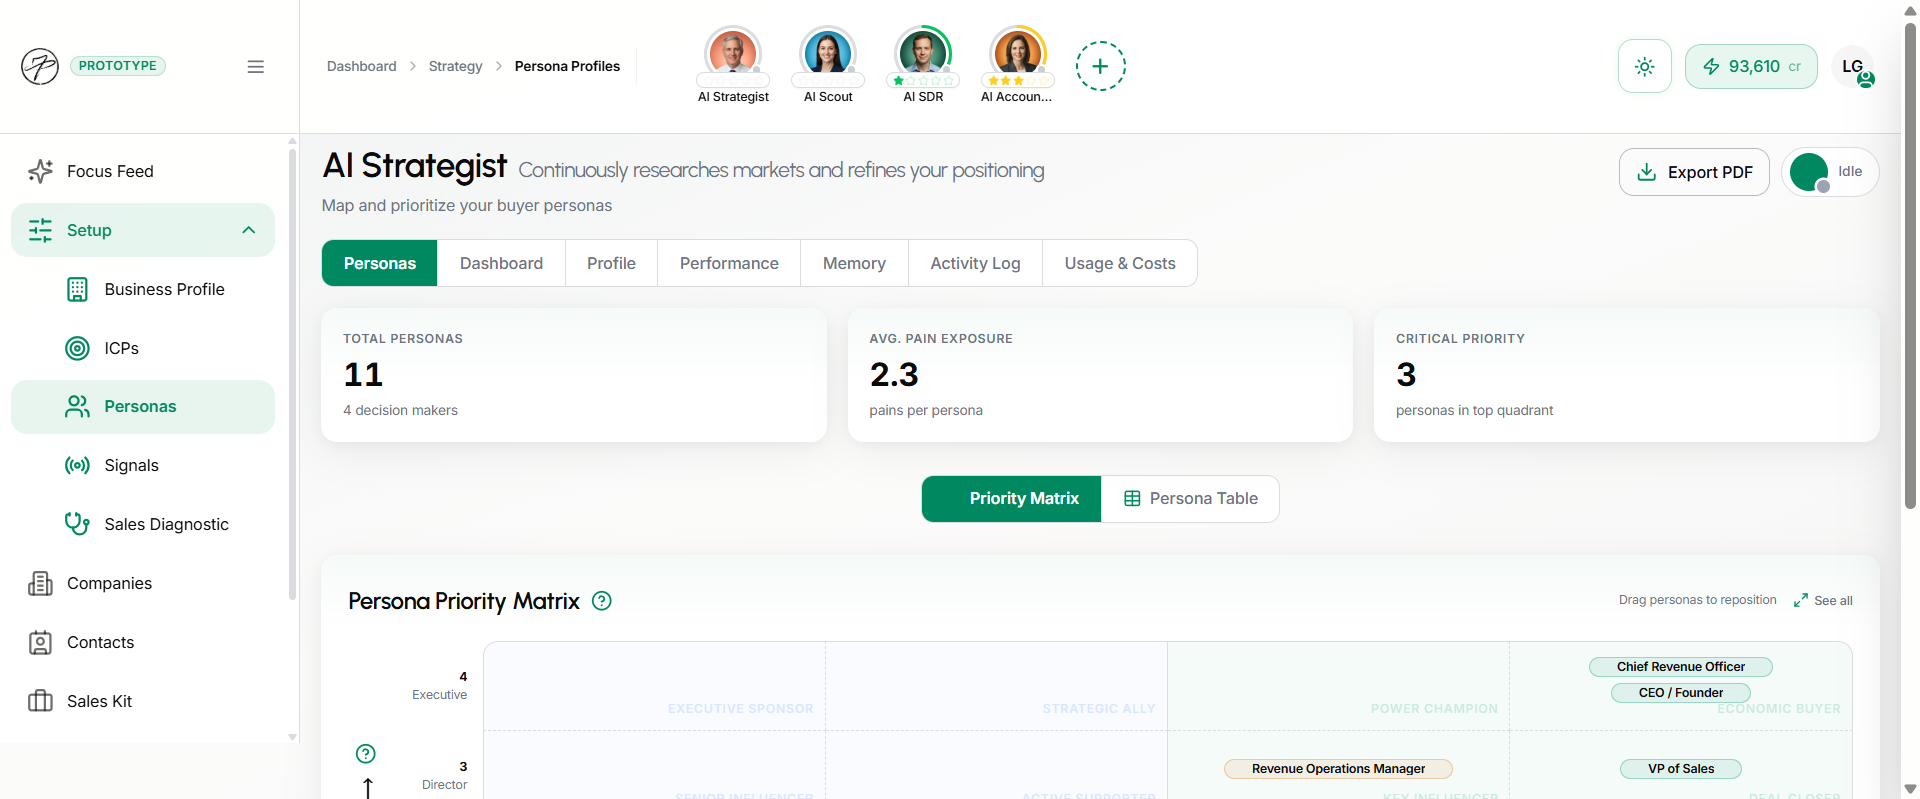The width and height of the screenshot is (1920, 799).
Task: Click the ICPs target icon
Action: click(x=77, y=348)
